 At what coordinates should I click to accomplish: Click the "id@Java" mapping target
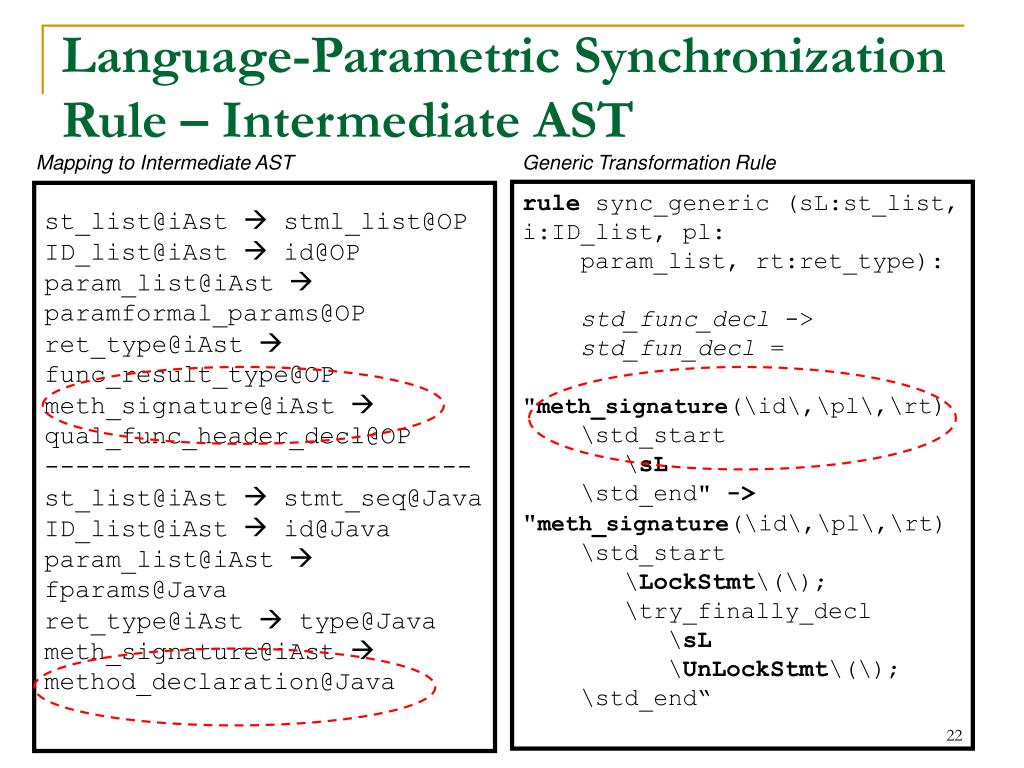337,529
